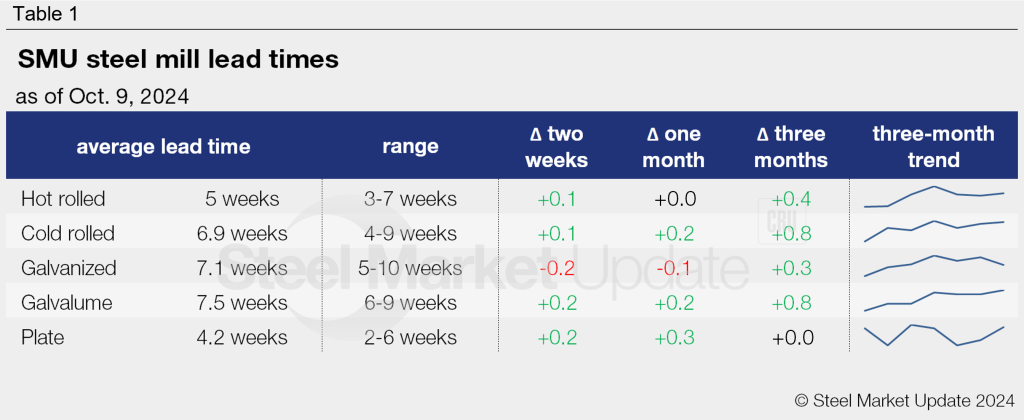Click the 'Δ two weeks' column header
This screenshot has width=1024, height=420.
click(557, 147)
